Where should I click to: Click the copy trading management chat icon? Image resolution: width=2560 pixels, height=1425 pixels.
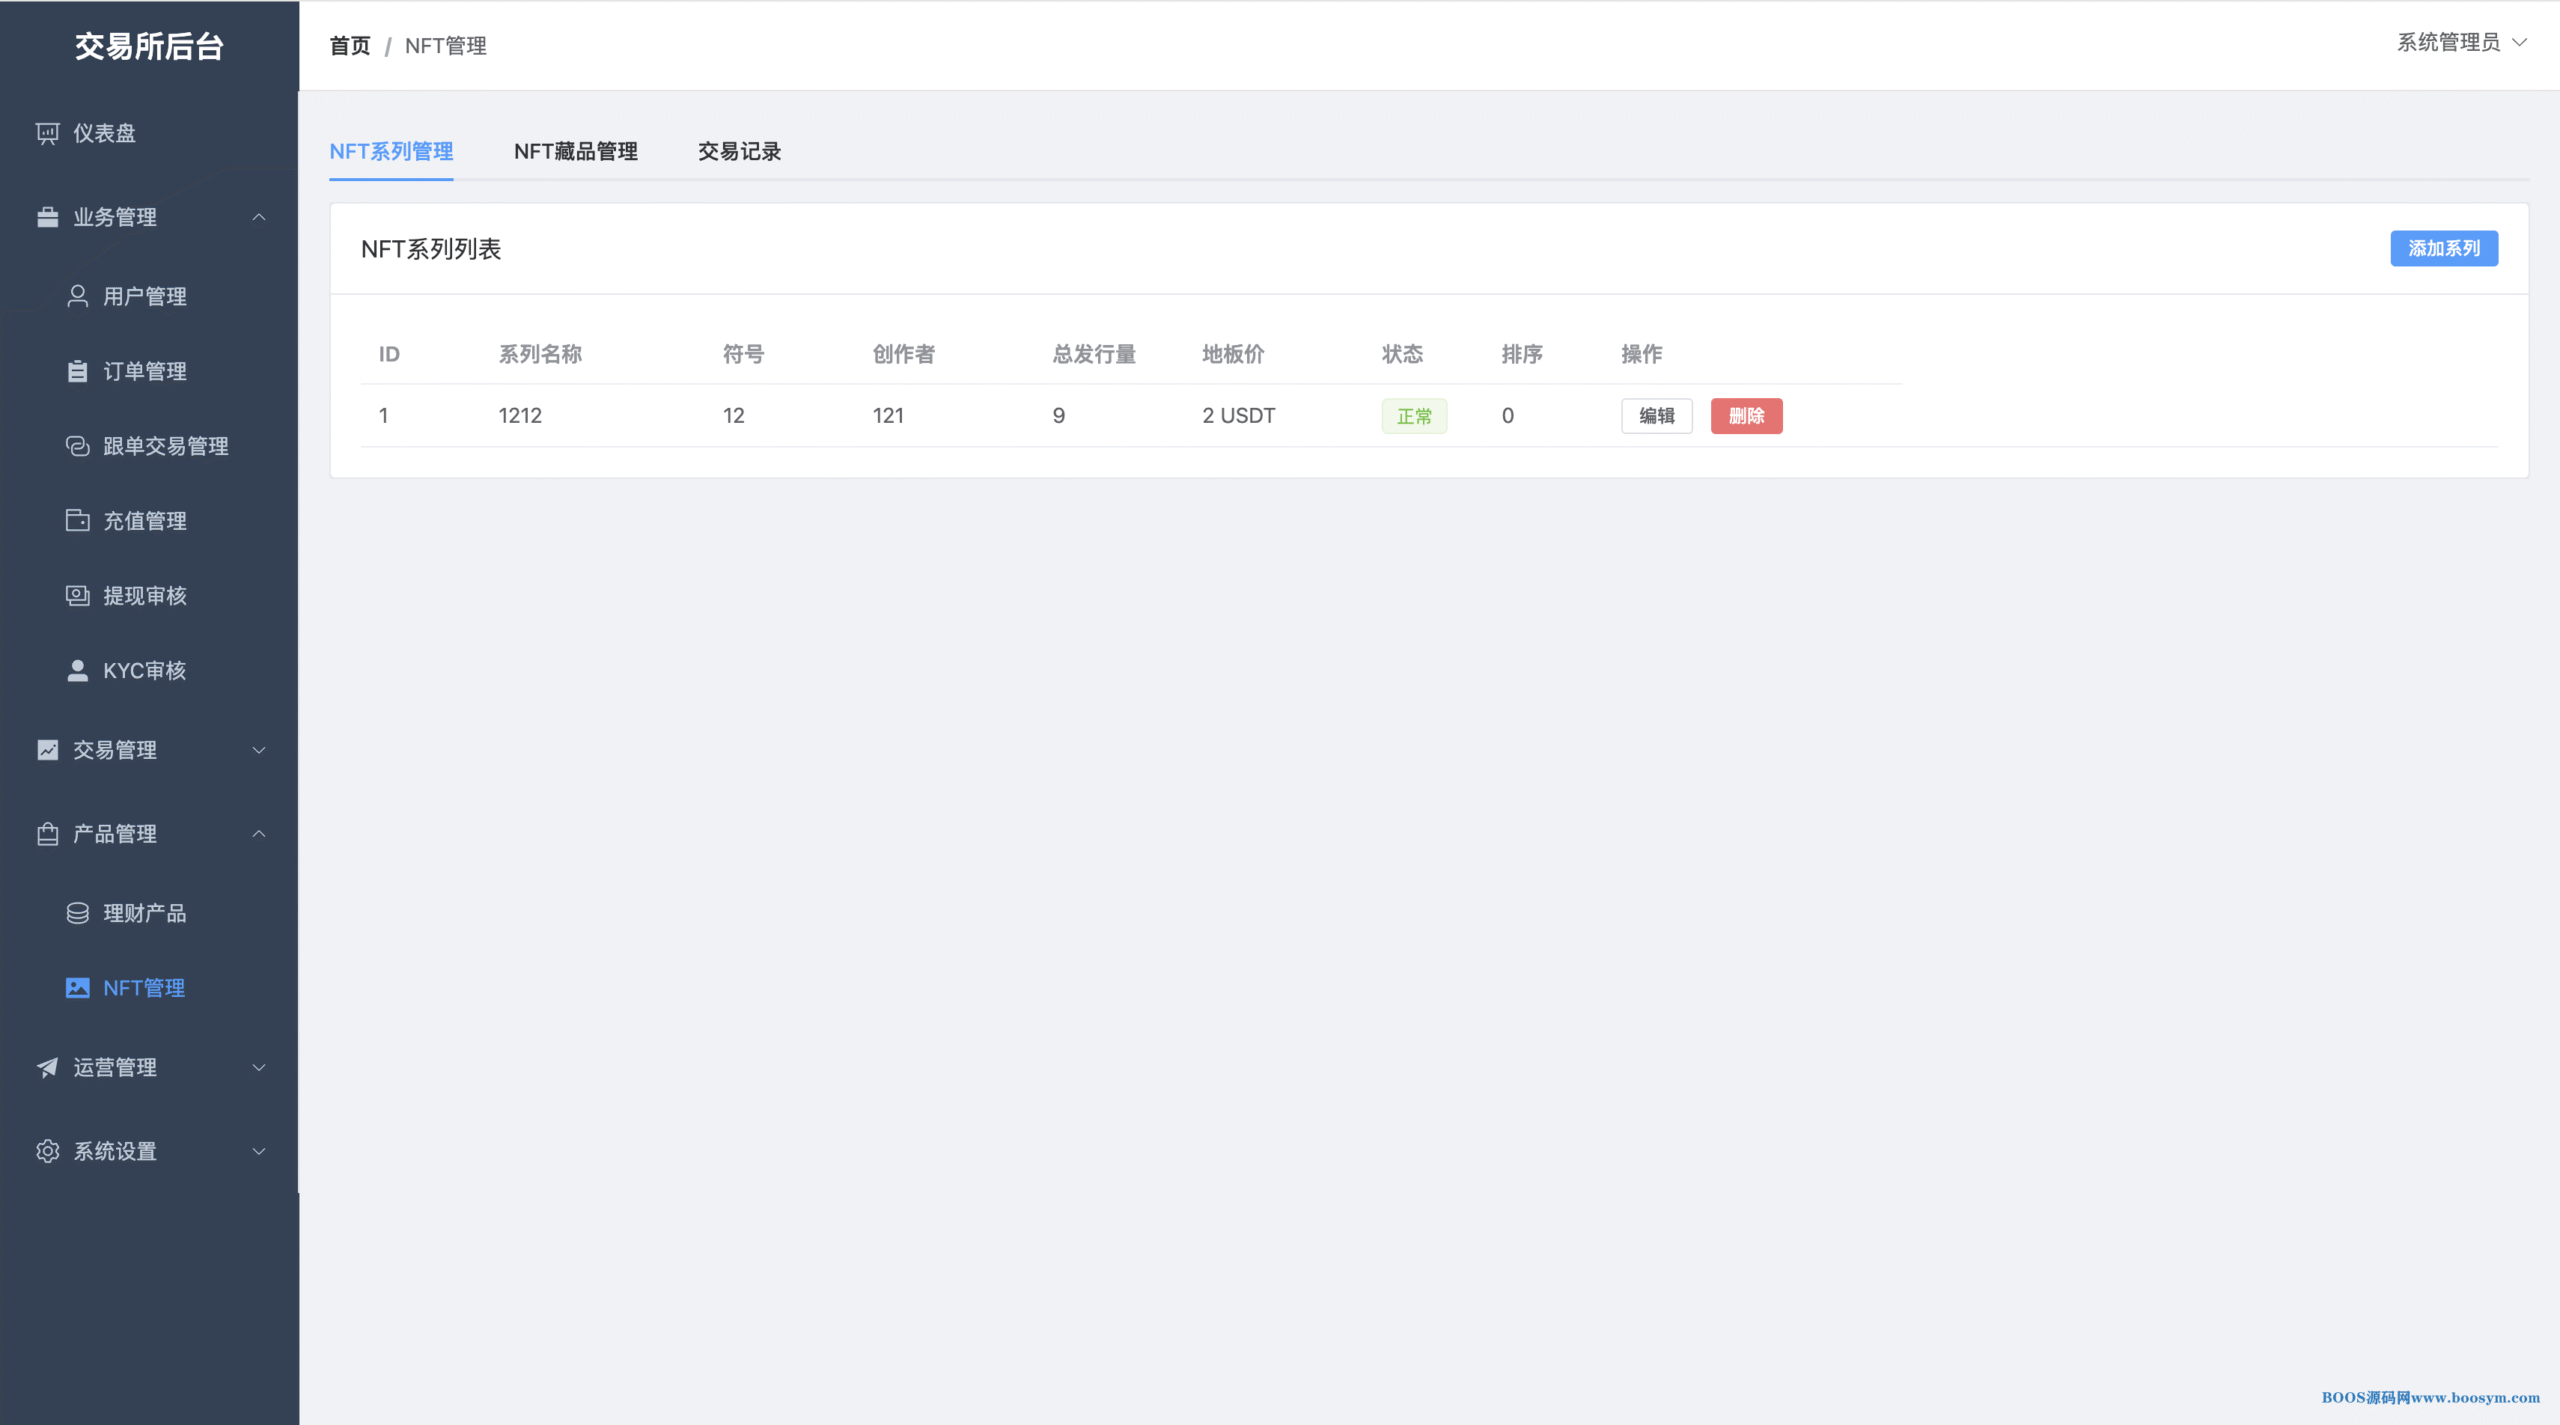77,446
